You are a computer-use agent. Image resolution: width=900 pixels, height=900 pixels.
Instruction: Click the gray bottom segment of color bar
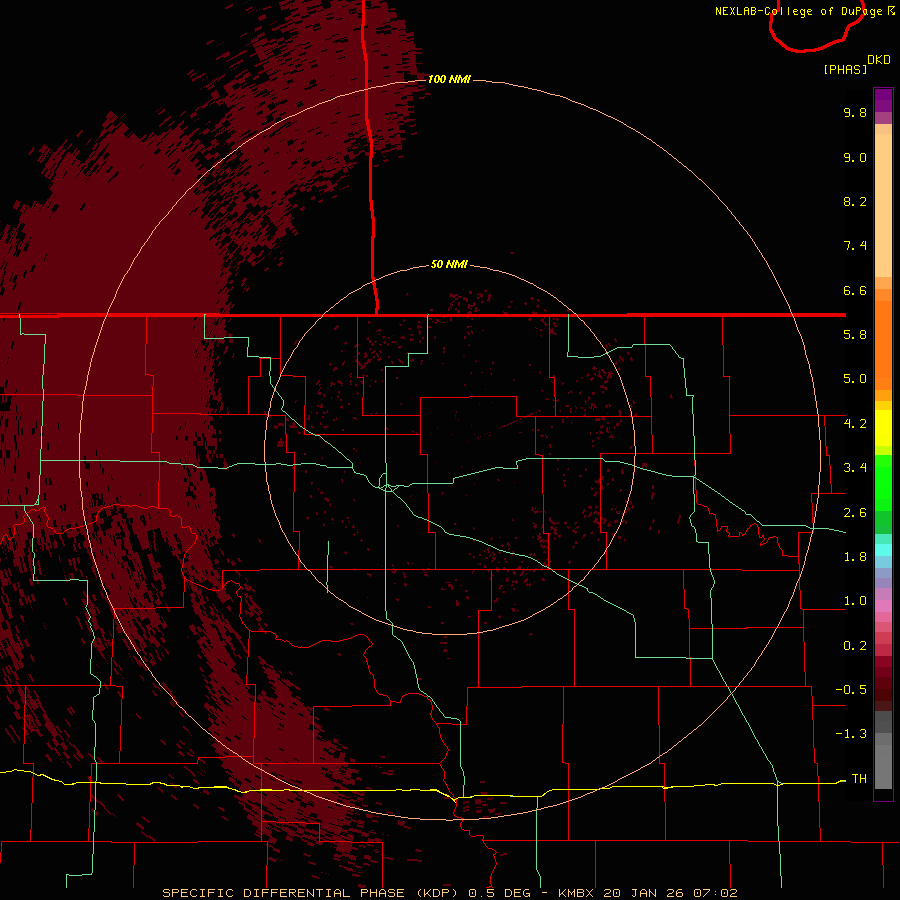[883, 766]
